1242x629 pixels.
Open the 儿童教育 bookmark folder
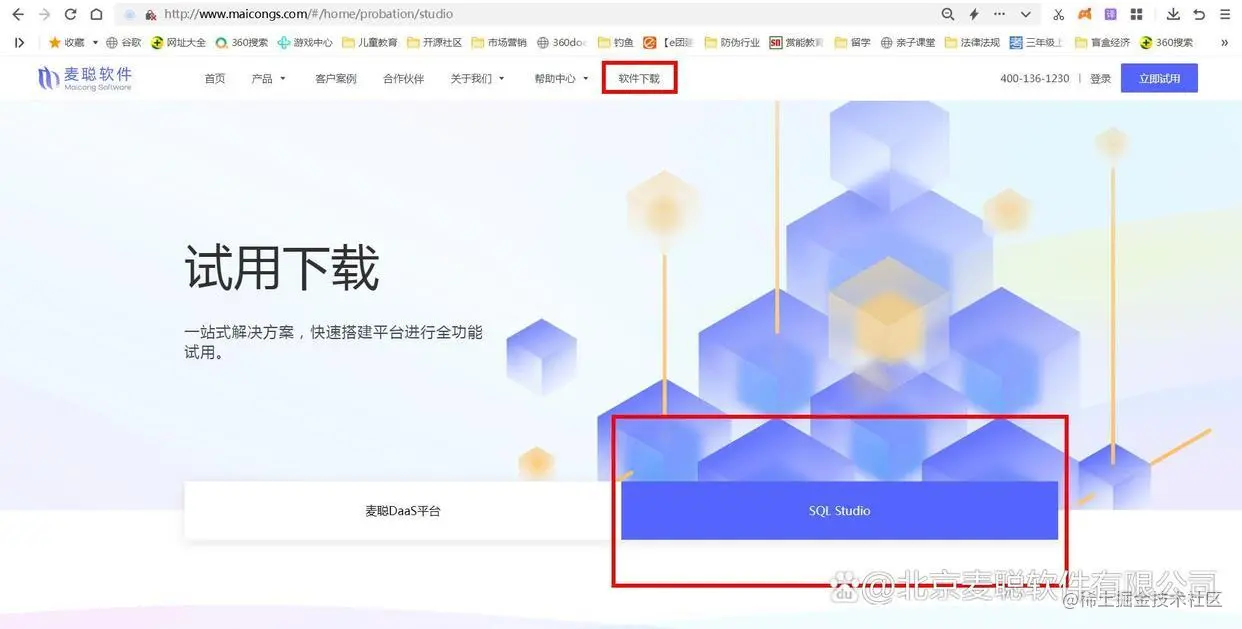[x=370, y=42]
